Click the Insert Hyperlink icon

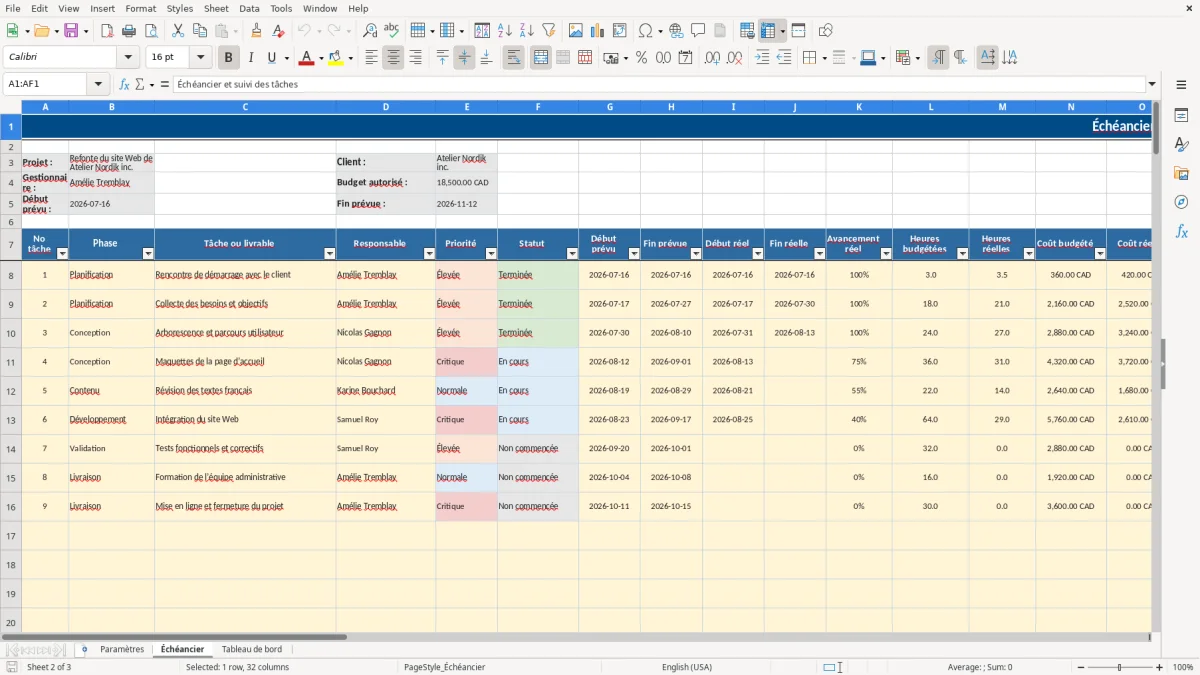point(676,31)
